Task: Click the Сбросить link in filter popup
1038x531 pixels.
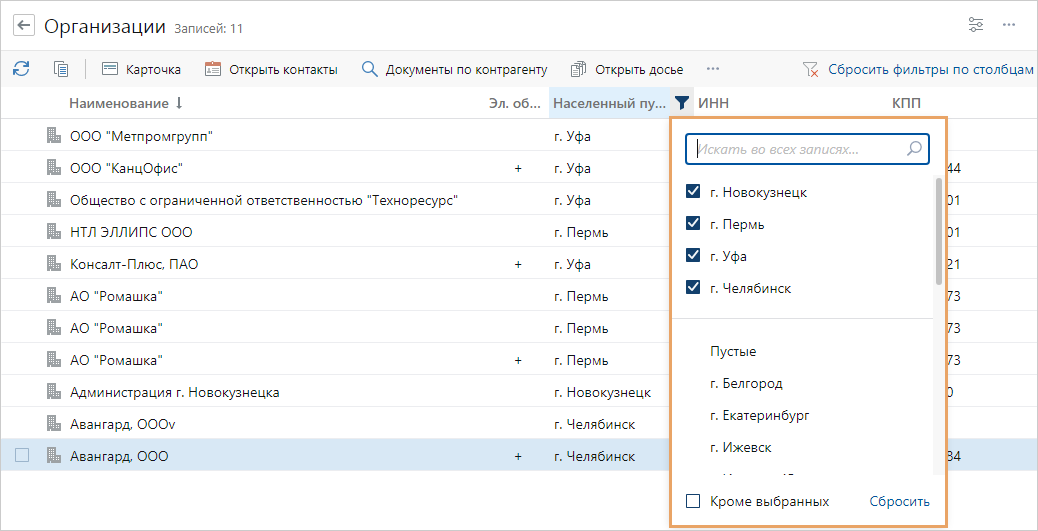Action: tap(899, 502)
